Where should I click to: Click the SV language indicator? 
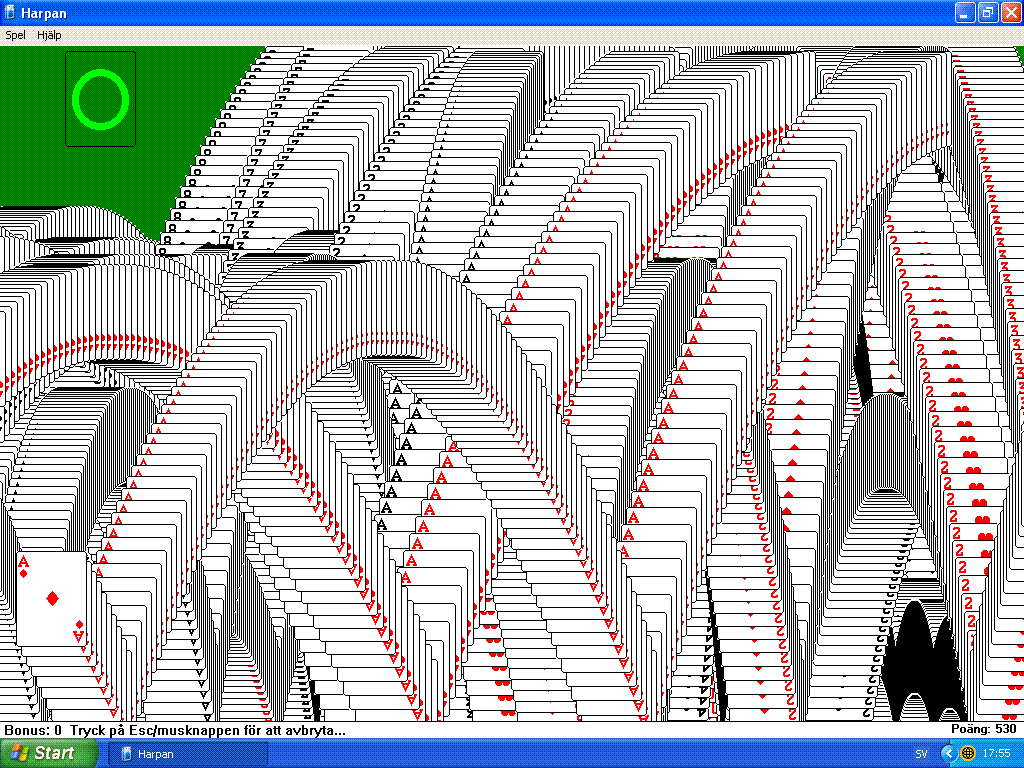pyautogui.click(x=921, y=754)
